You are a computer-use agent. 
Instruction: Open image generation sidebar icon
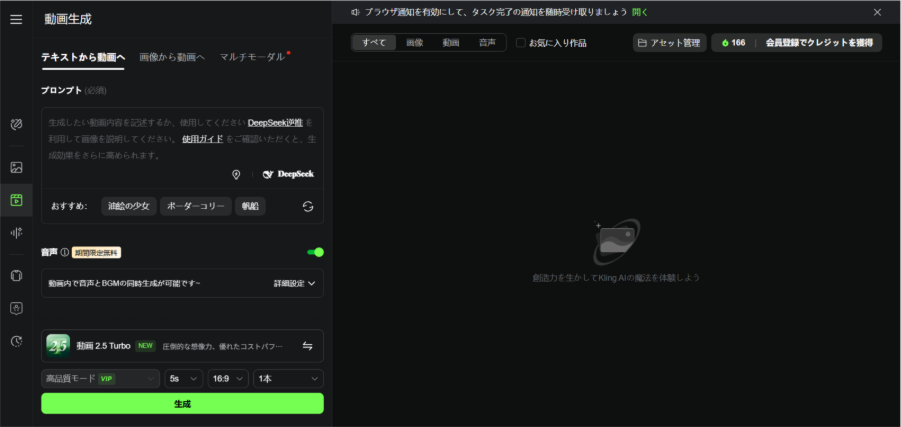pyautogui.click(x=16, y=167)
